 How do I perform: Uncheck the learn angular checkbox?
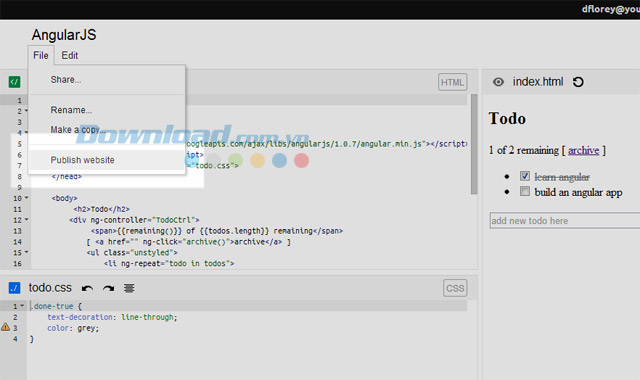coord(525,176)
